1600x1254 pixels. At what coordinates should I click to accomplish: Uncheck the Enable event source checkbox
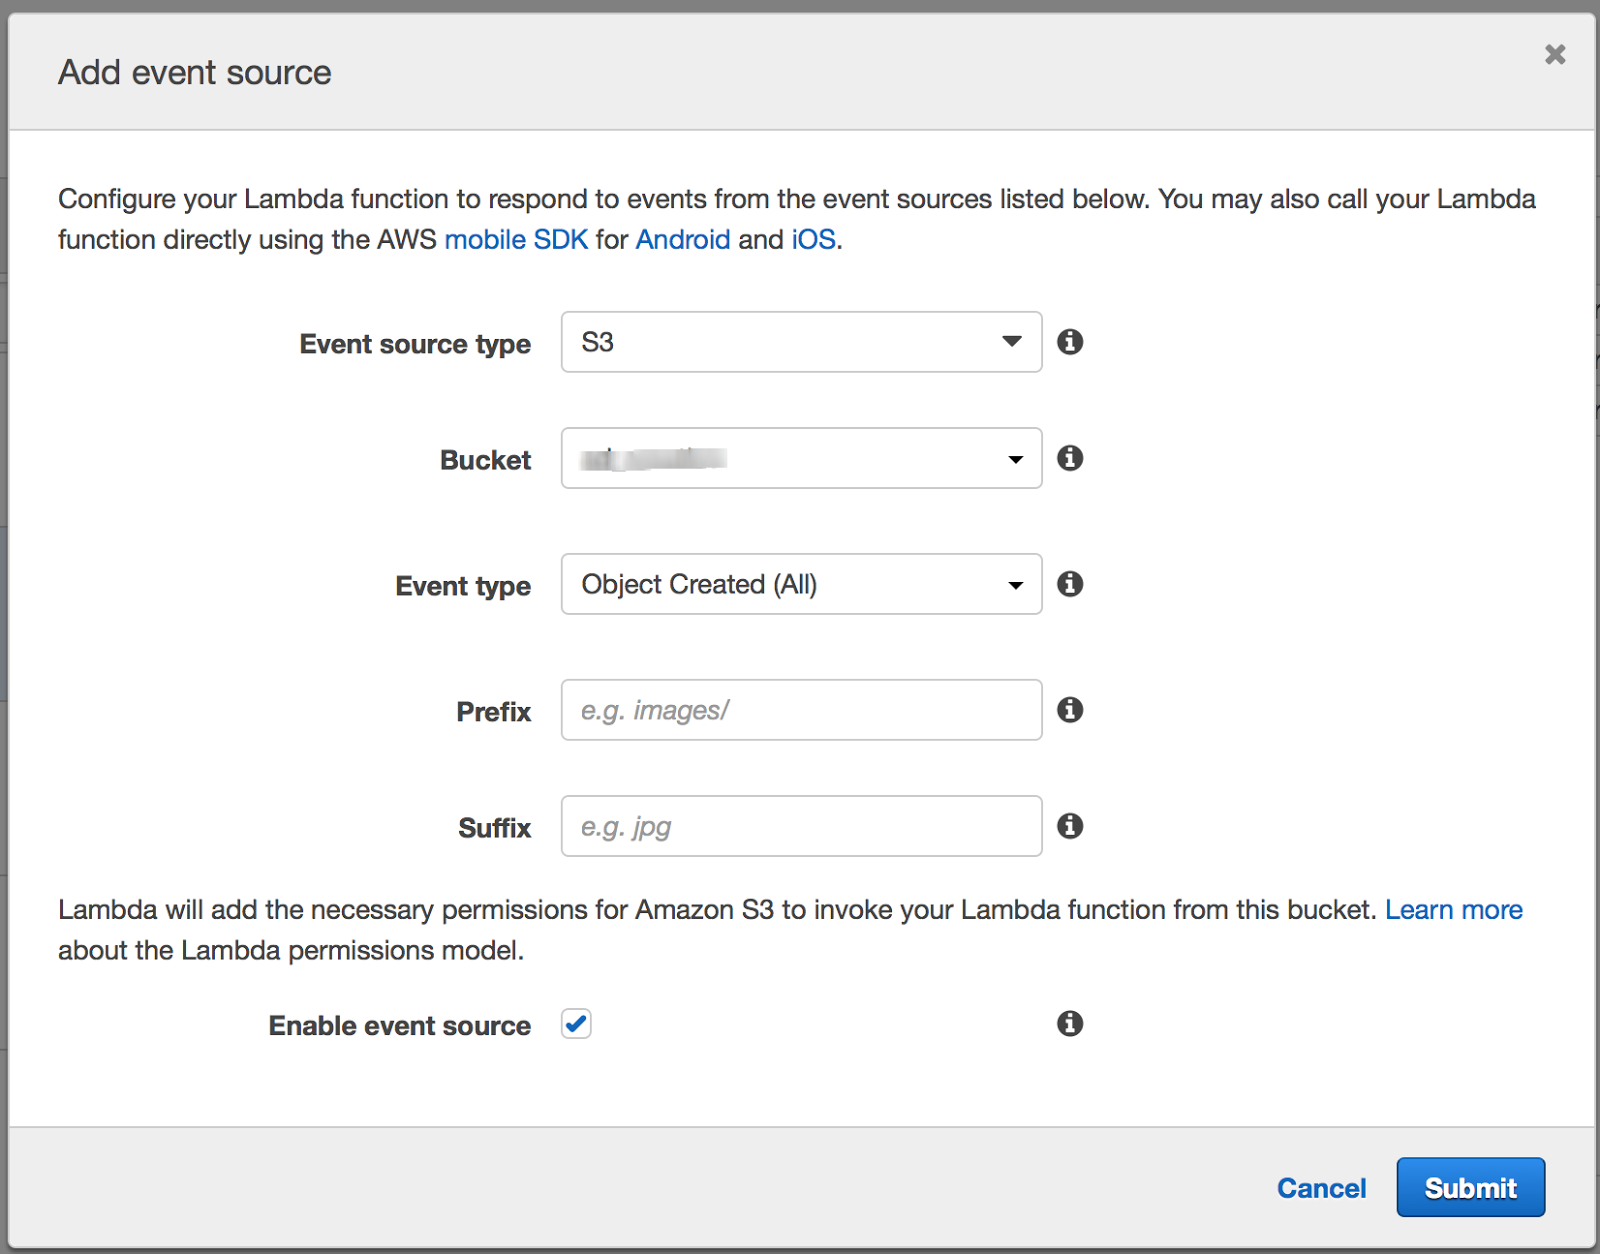point(575,1023)
